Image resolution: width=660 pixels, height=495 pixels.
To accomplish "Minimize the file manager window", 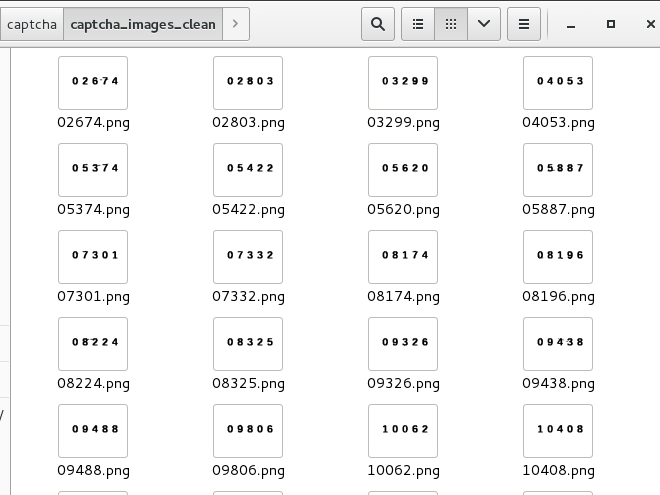I will [571, 25].
